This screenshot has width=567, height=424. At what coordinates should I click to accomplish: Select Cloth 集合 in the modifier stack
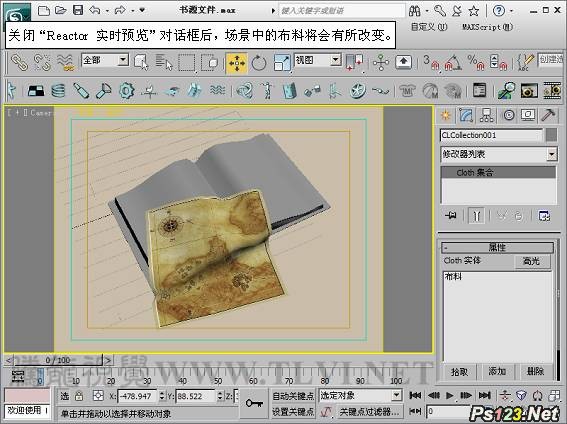click(x=498, y=173)
